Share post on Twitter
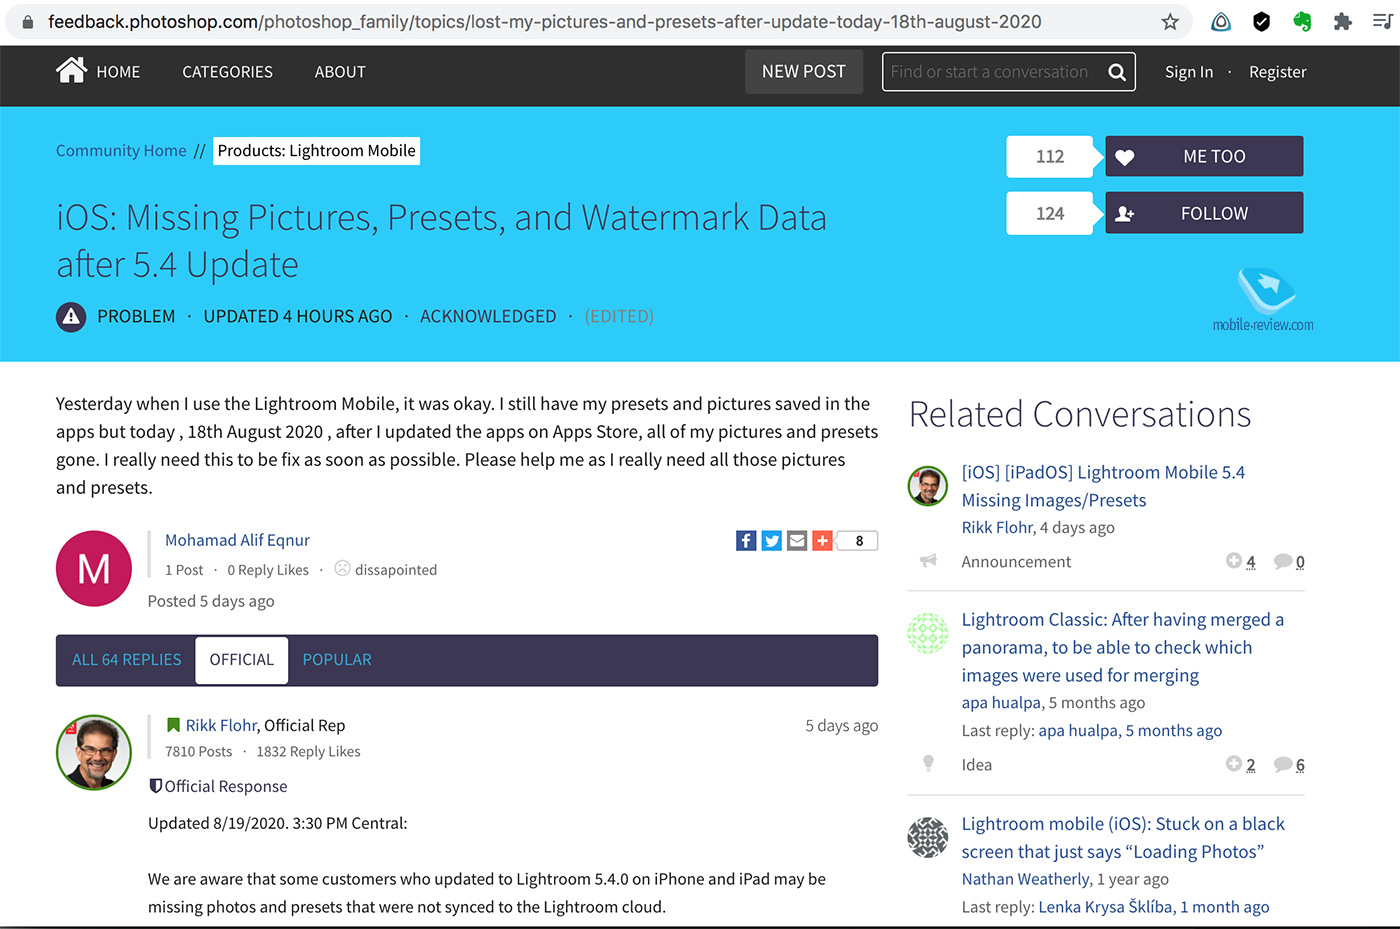 pyautogui.click(x=772, y=541)
